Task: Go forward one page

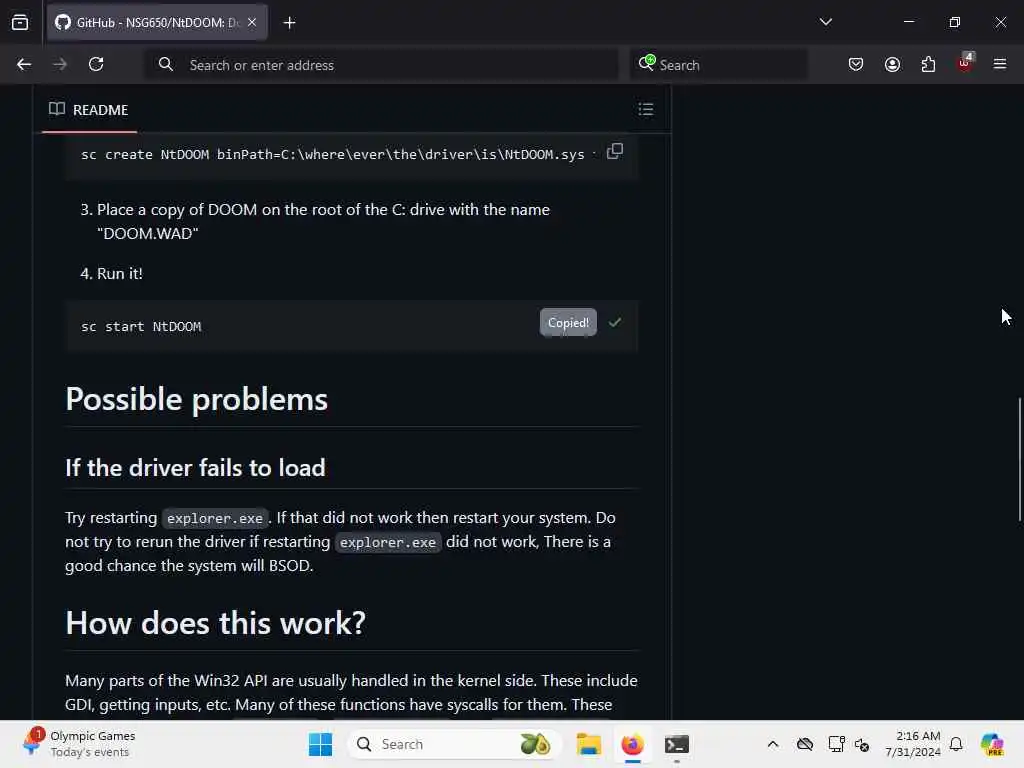Action: [x=60, y=64]
